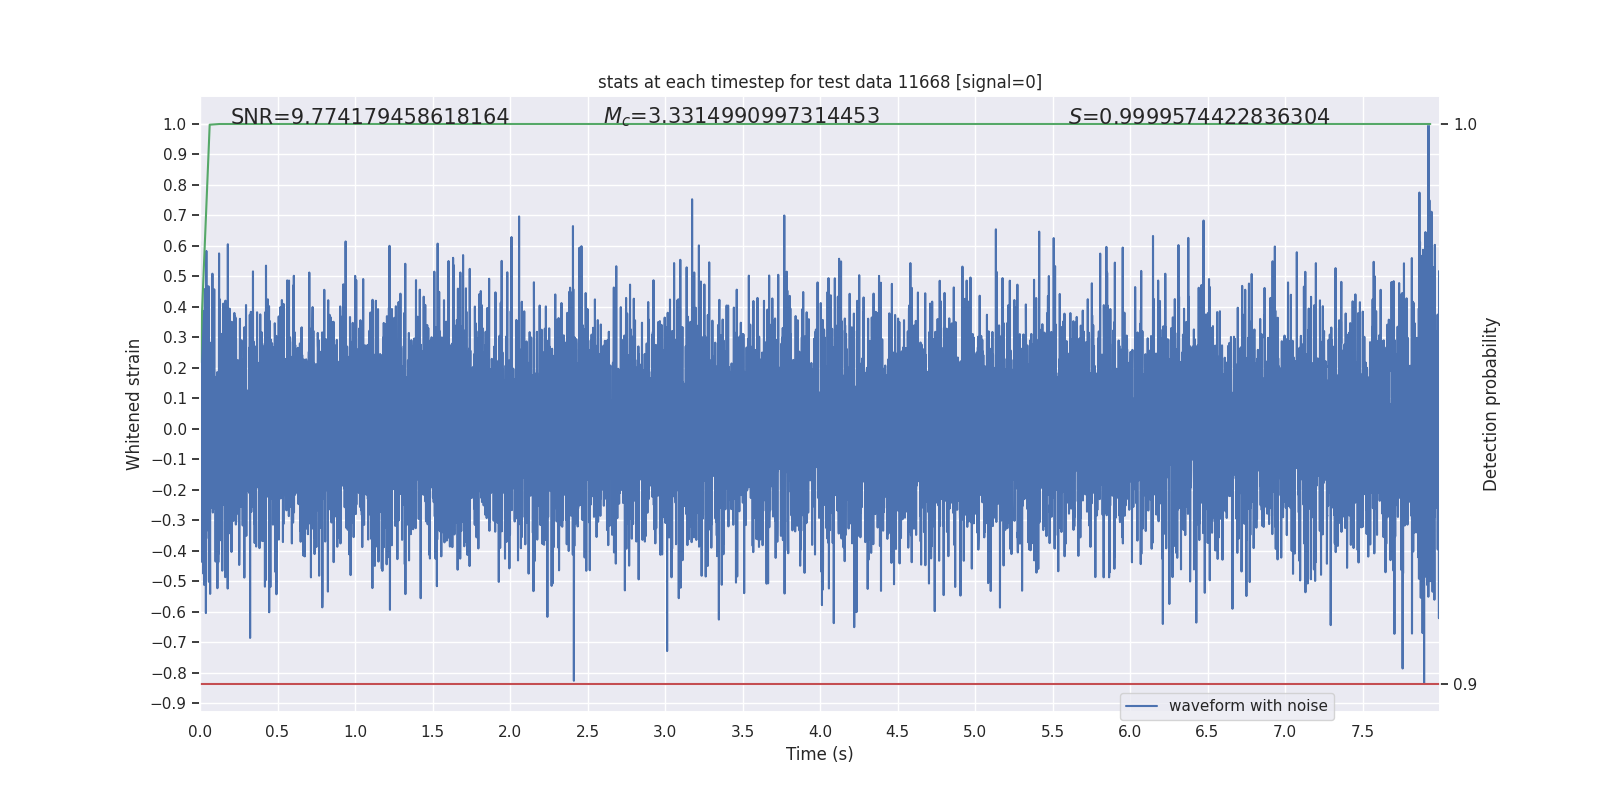
Task: Click the 0.4 tick on the strain axis
Action: (x=175, y=307)
